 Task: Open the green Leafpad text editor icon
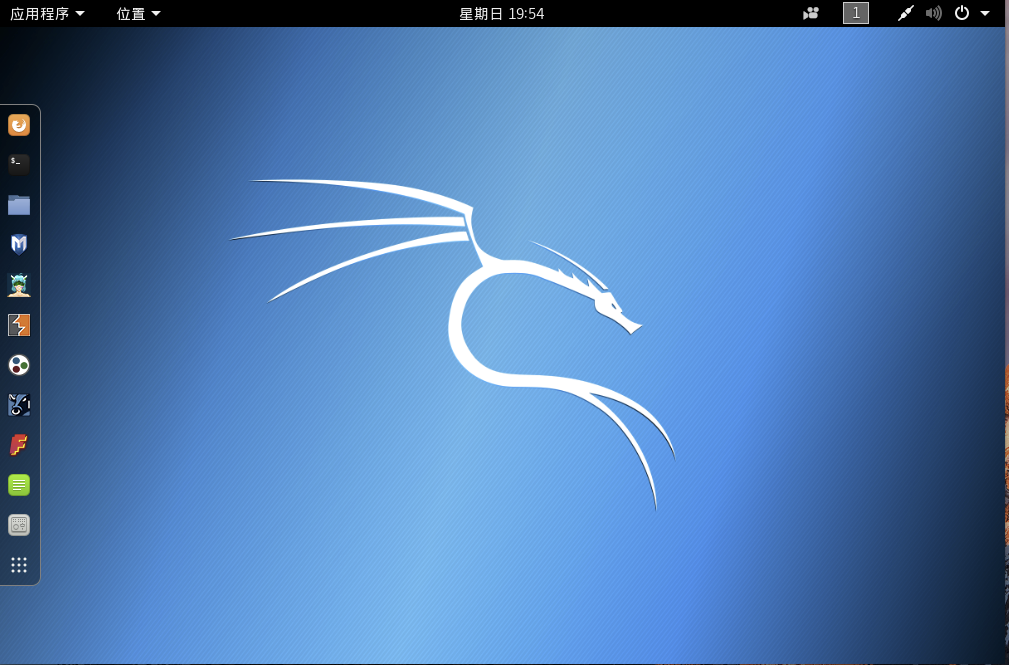[x=19, y=485]
